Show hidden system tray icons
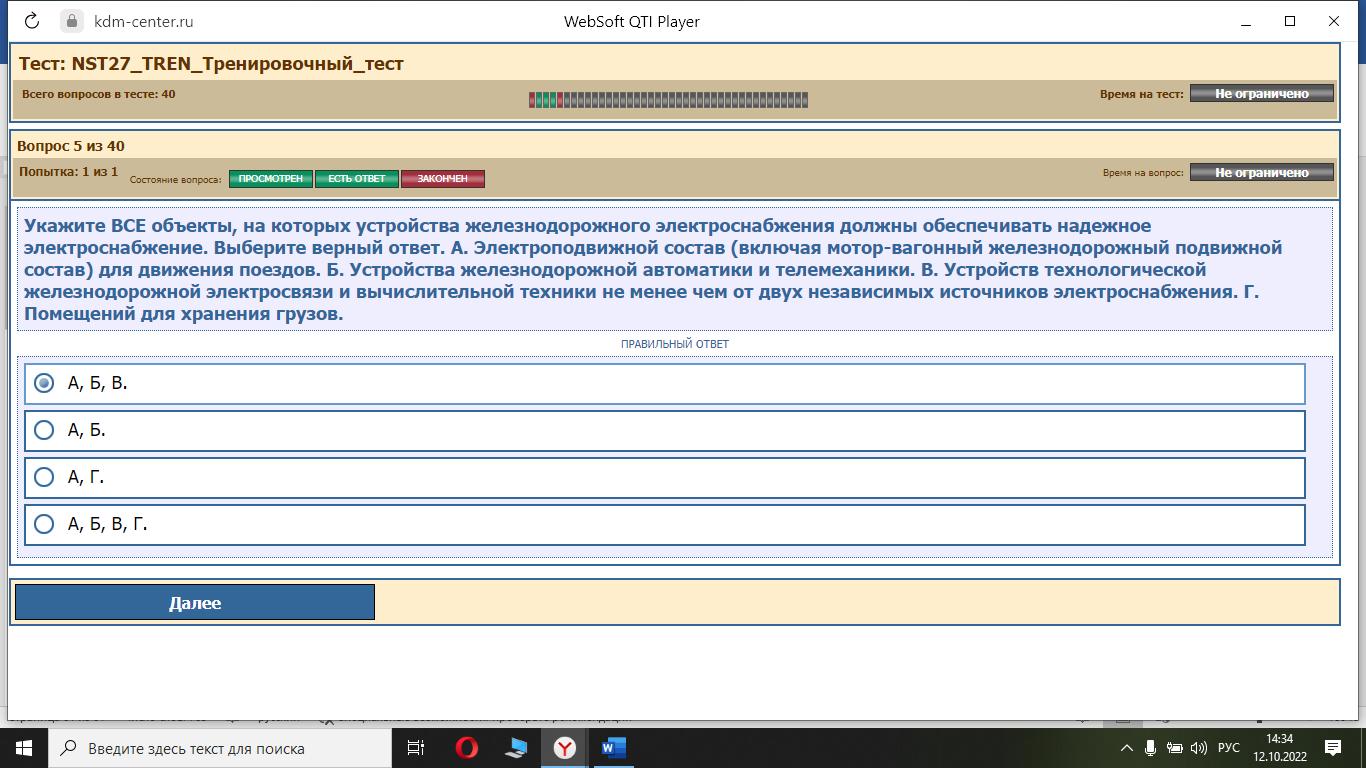Viewport: 1366px width, 768px height. [1126, 748]
